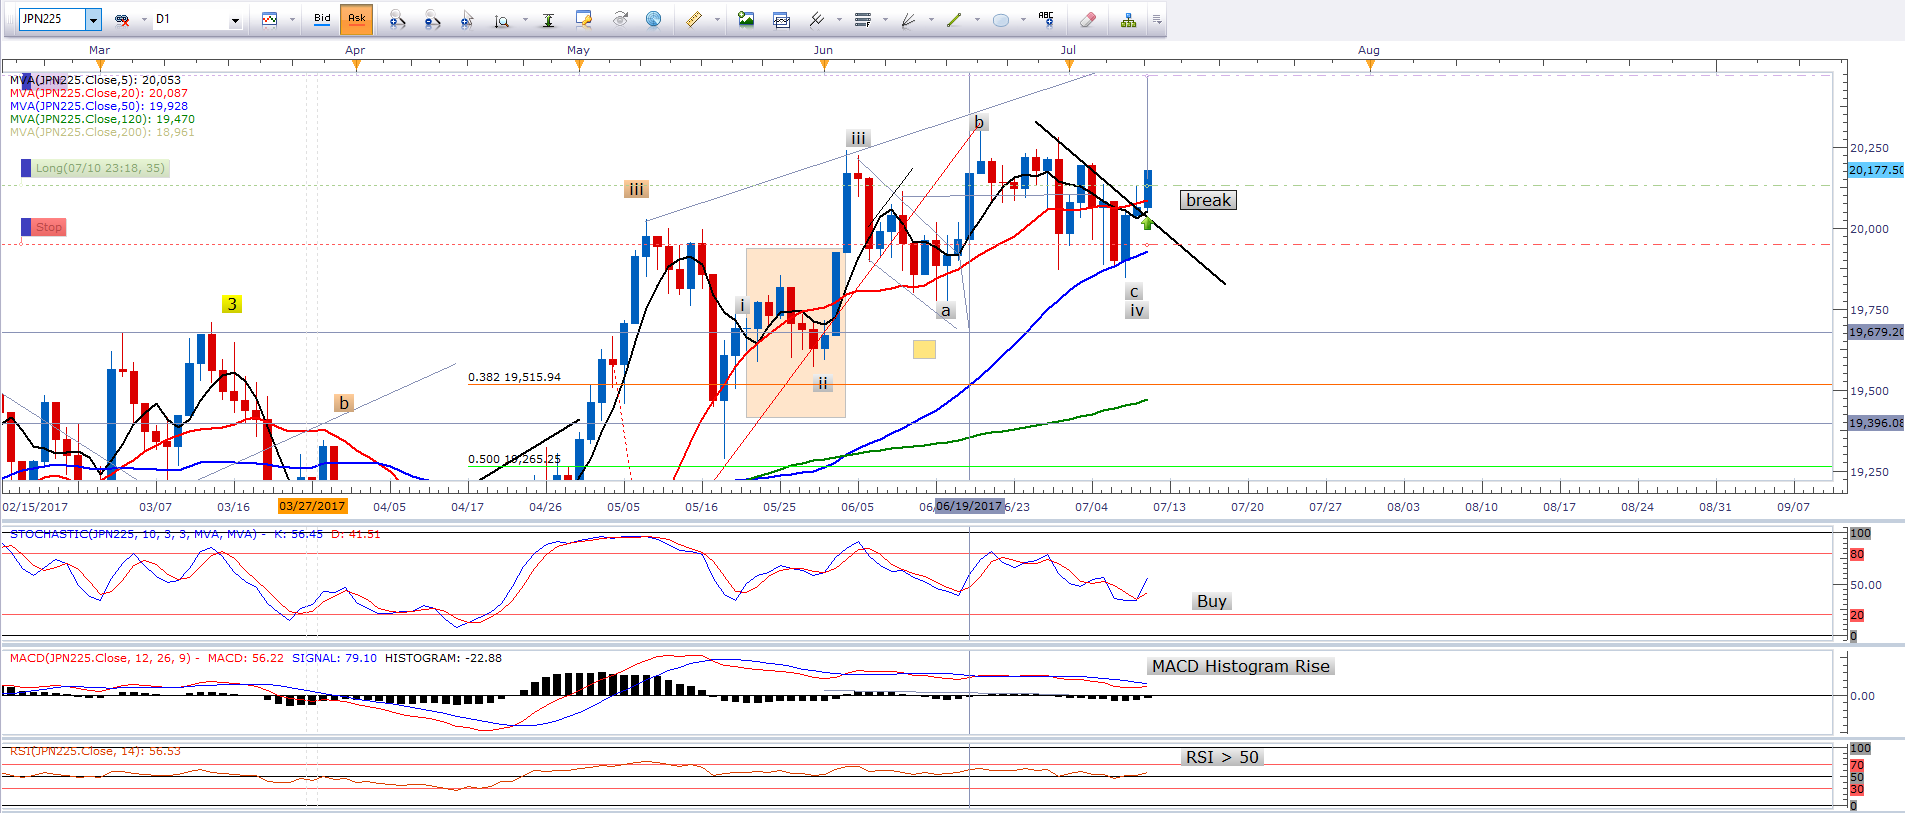The image size is (1905, 813).
Task: Expand the toolbar overflow options menu
Action: pyautogui.click(x=1157, y=19)
